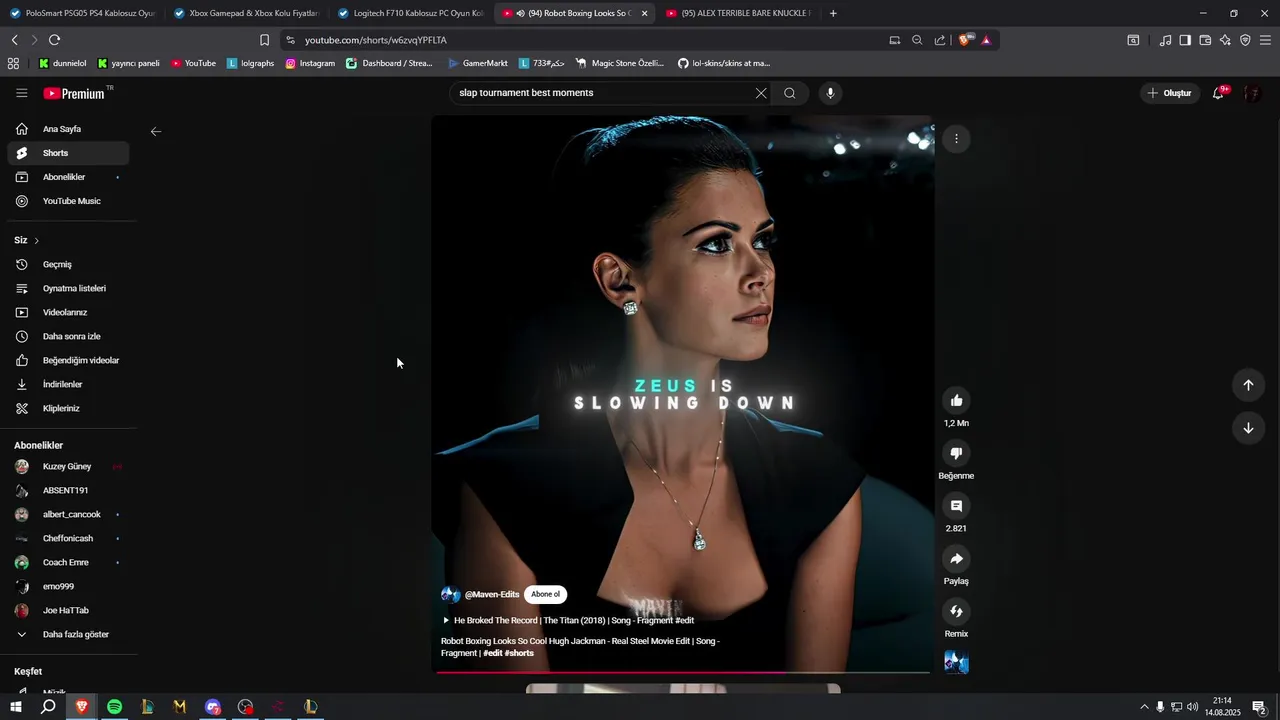Click zoom-out magnifier in address bar
This screenshot has width=1280, height=720.
point(917,40)
